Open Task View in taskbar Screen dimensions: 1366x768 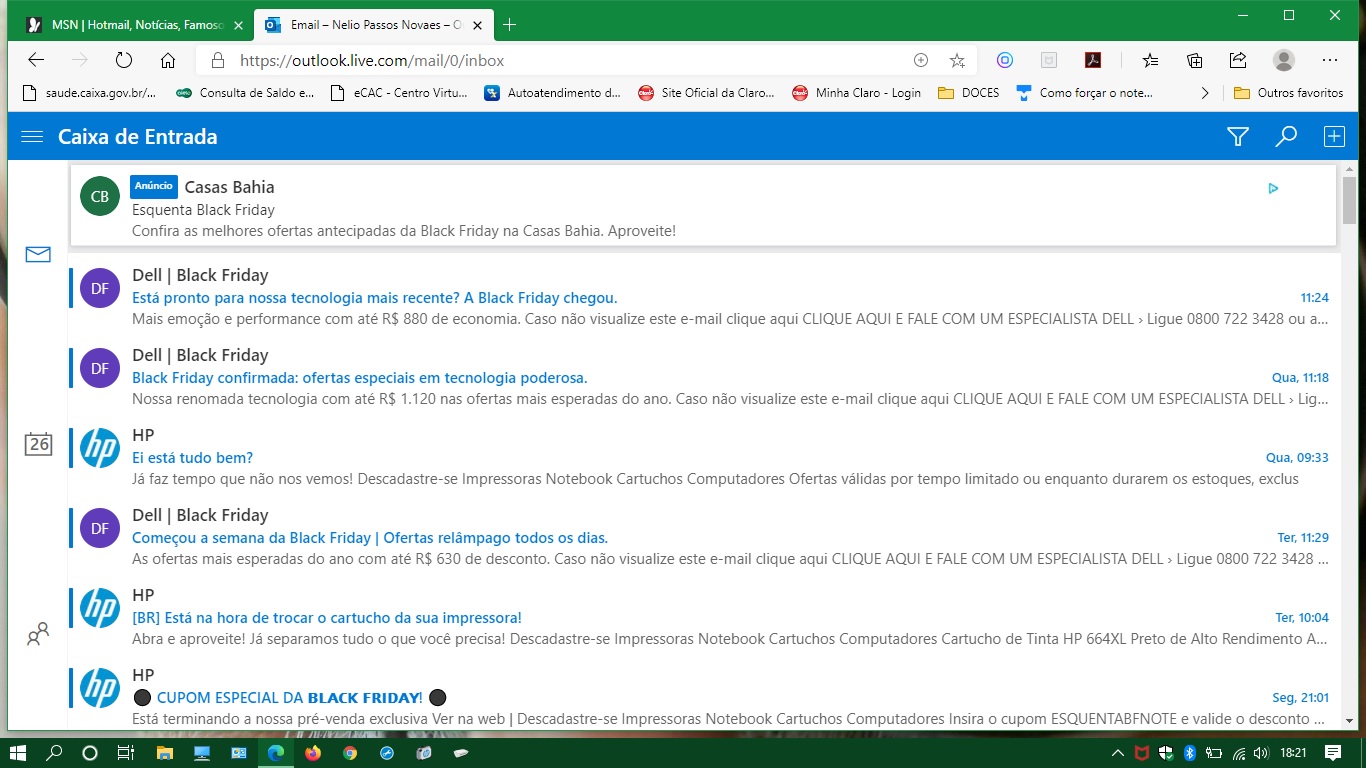tap(125, 752)
